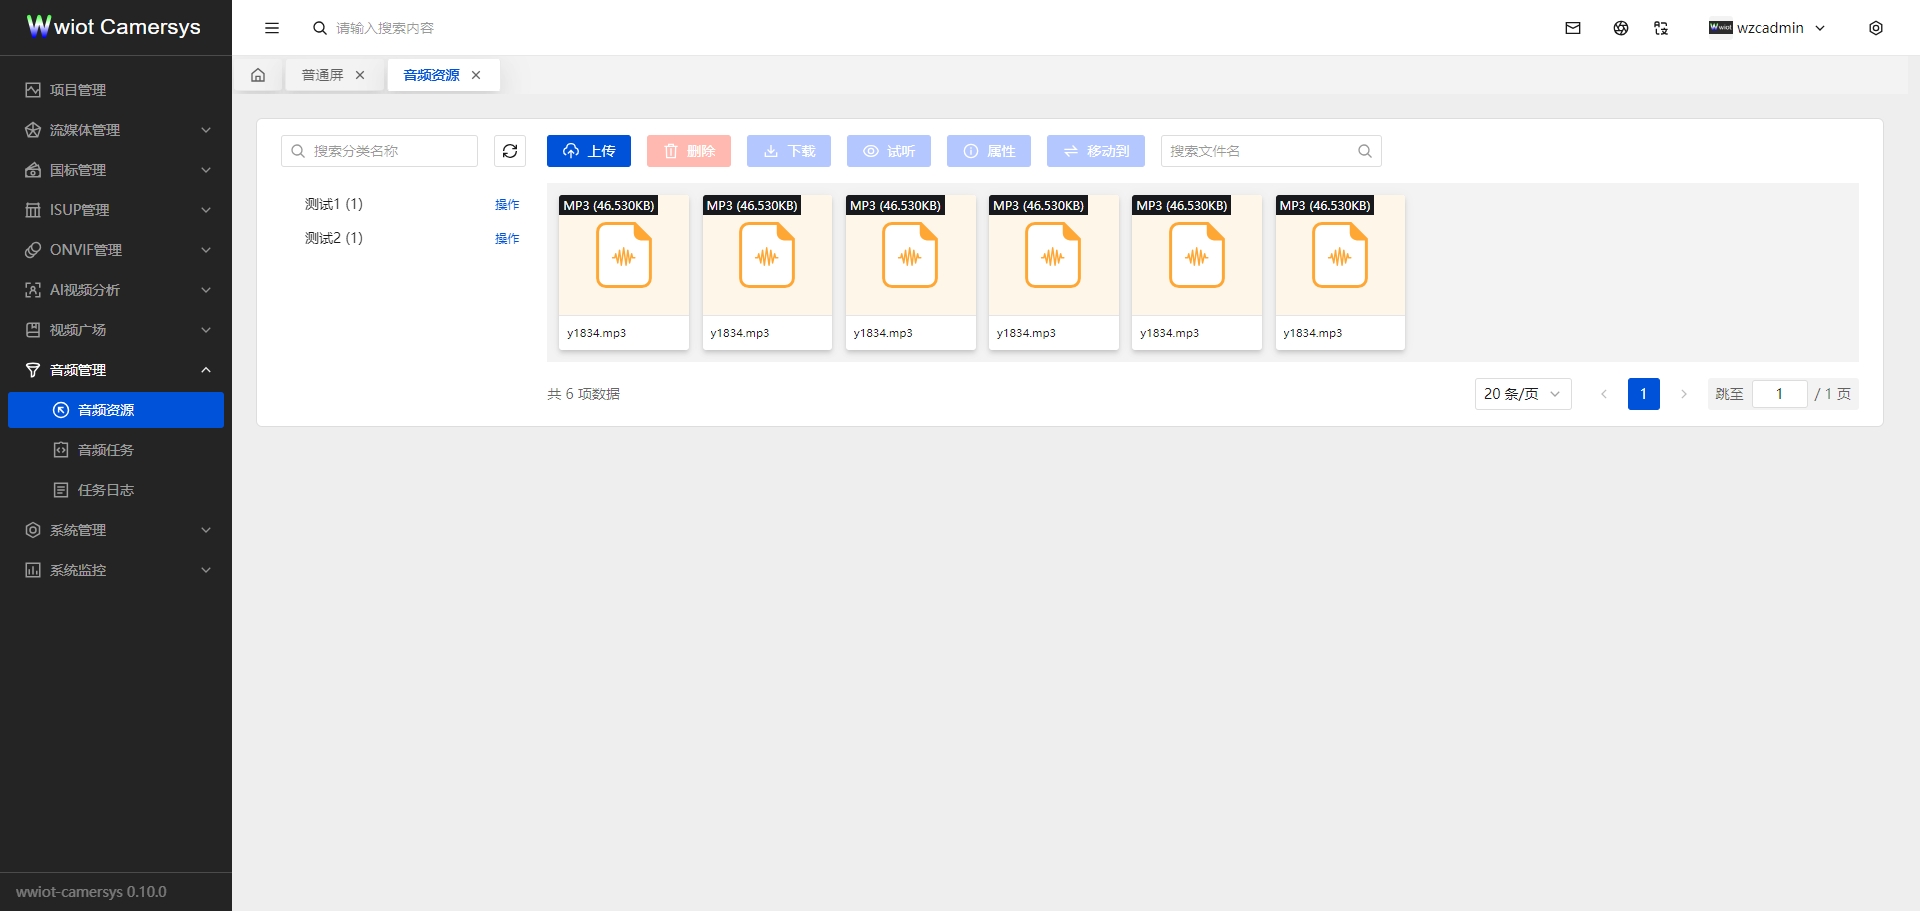Image resolution: width=1920 pixels, height=911 pixels.
Task: Expand the 流媒体管理 sidebar menu
Action: (116, 130)
